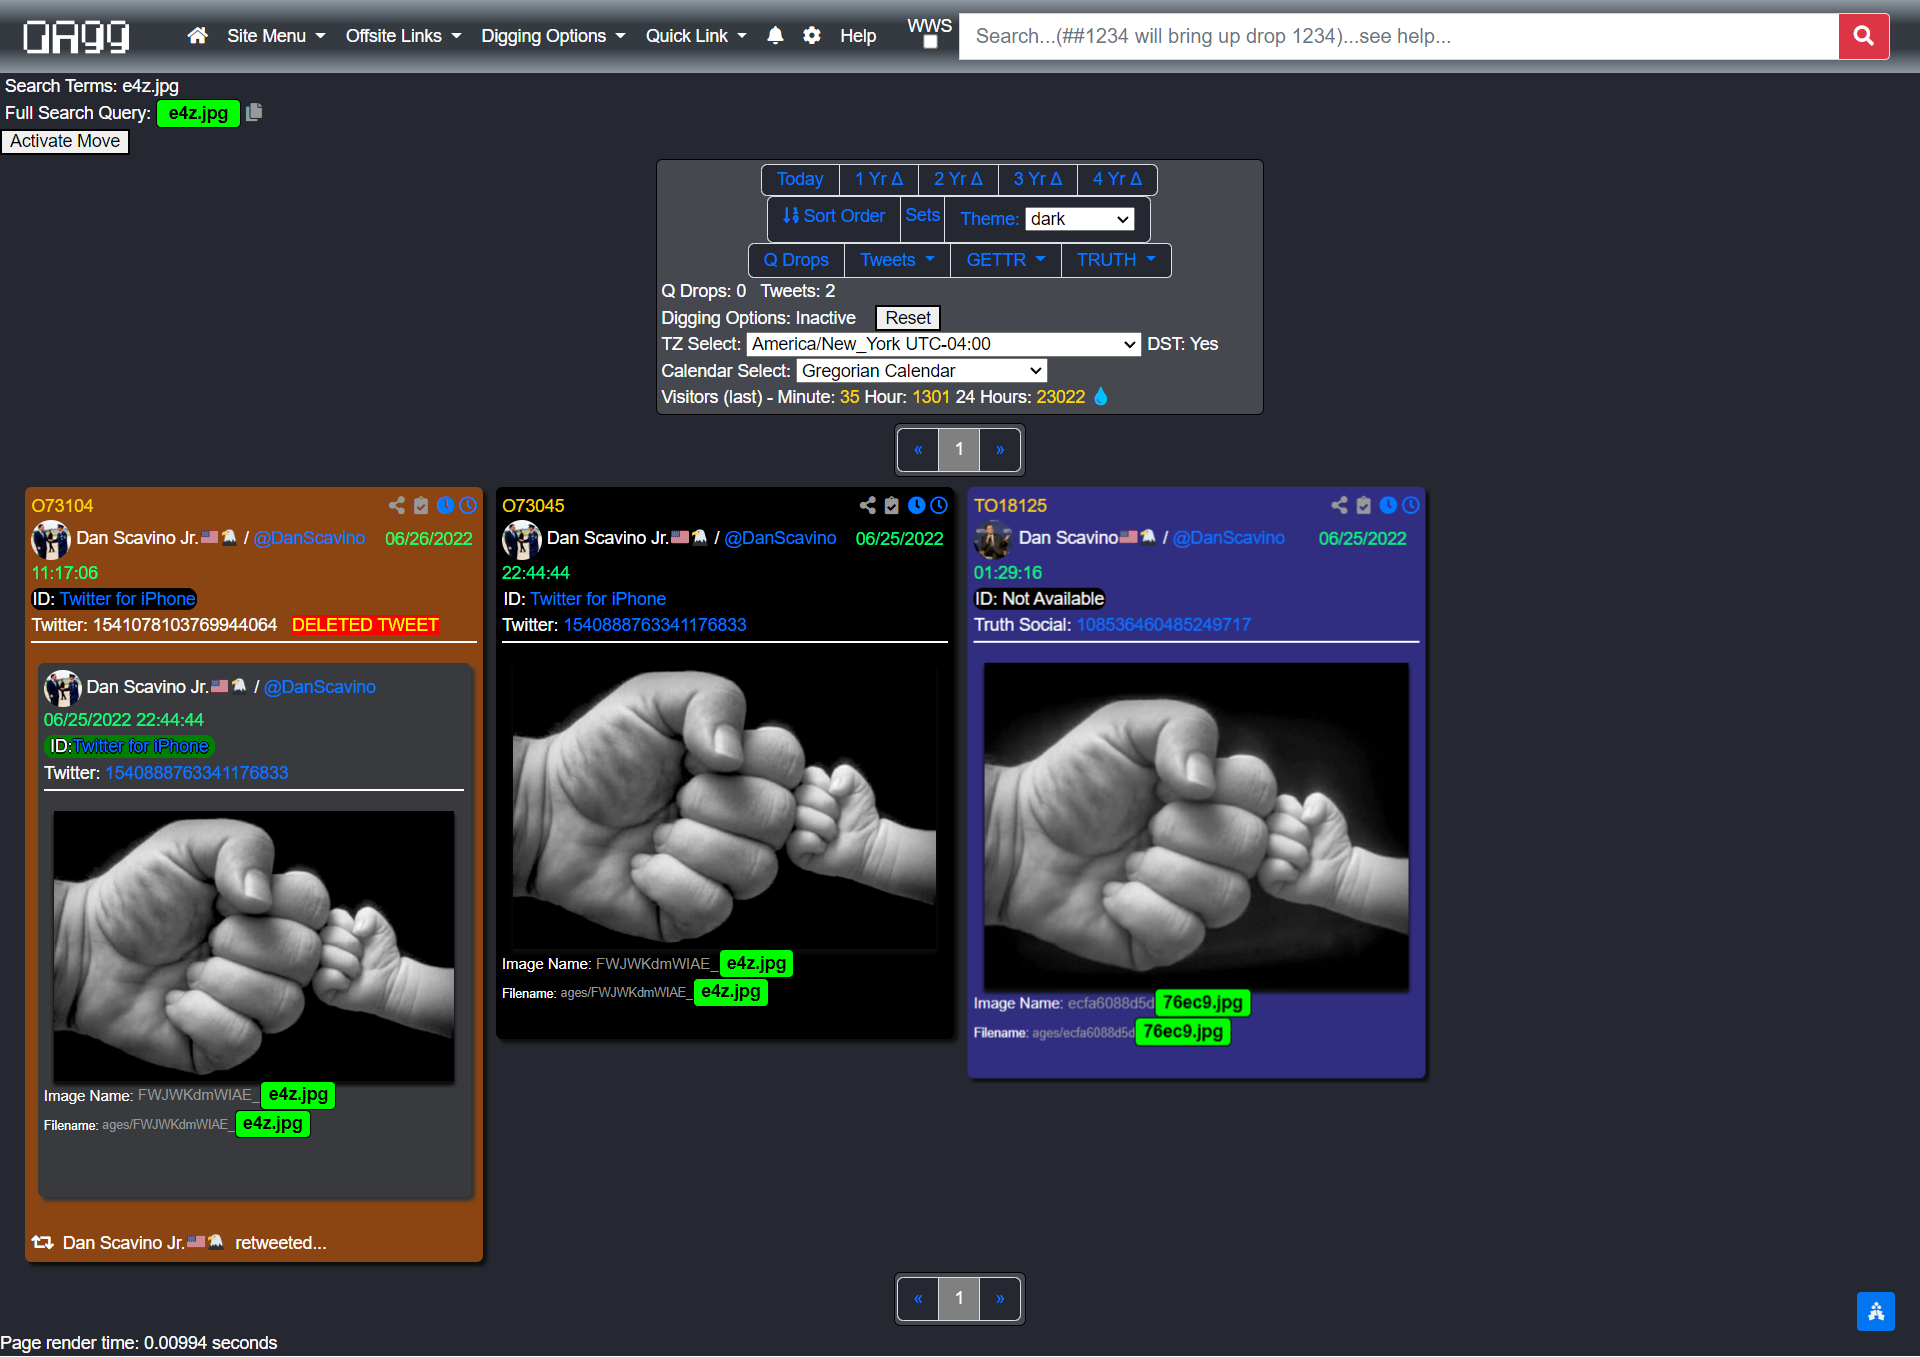The width and height of the screenshot is (1920, 1357).
Task: Open the Site Menu dropdown
Action: coord(276,36)
